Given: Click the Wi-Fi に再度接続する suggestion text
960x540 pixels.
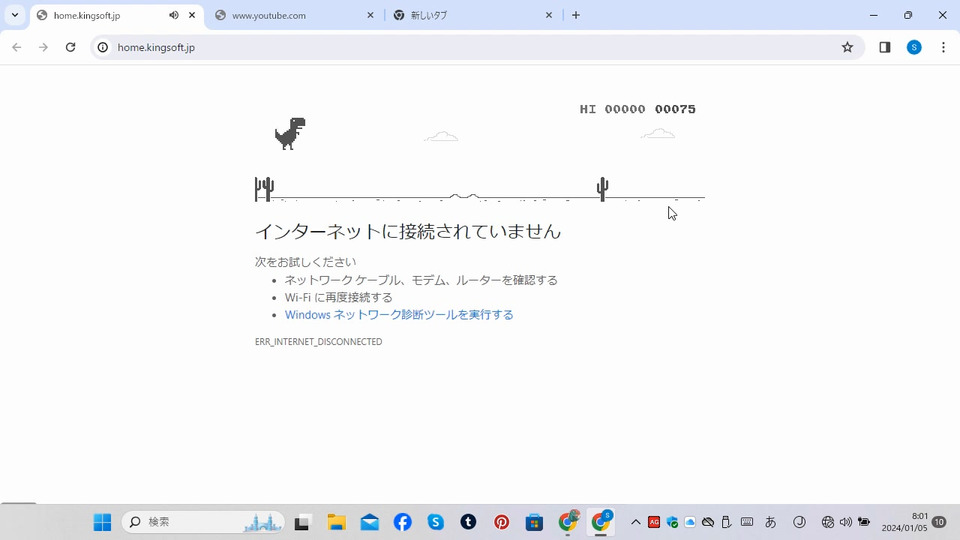Looking at the screenshot, I should (339, 298).
